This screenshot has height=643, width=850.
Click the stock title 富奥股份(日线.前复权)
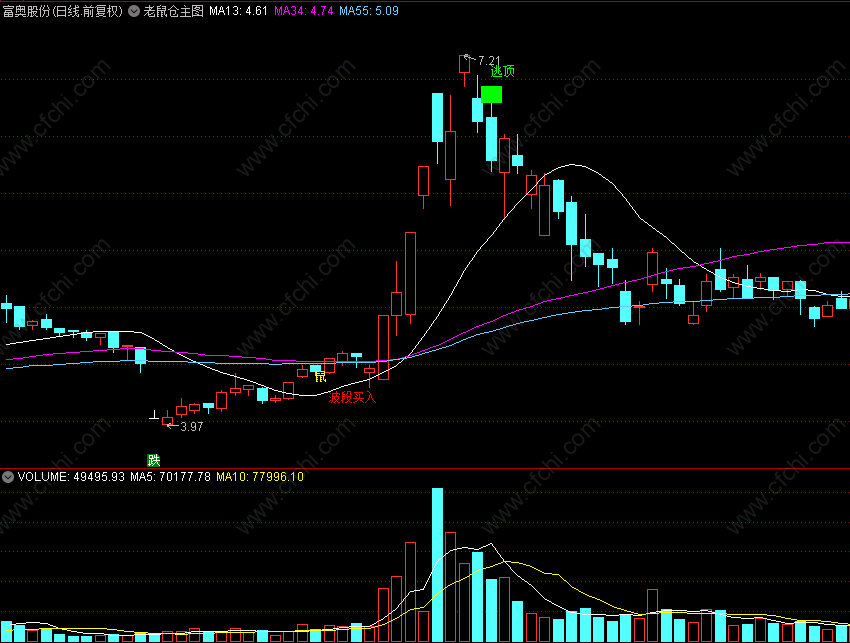tap(63, 11)
